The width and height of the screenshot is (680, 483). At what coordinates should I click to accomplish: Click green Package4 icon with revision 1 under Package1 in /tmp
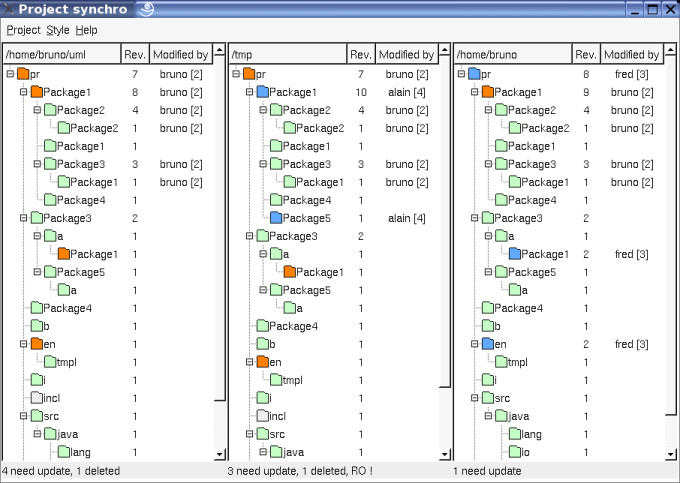click(x=276, y=200)
